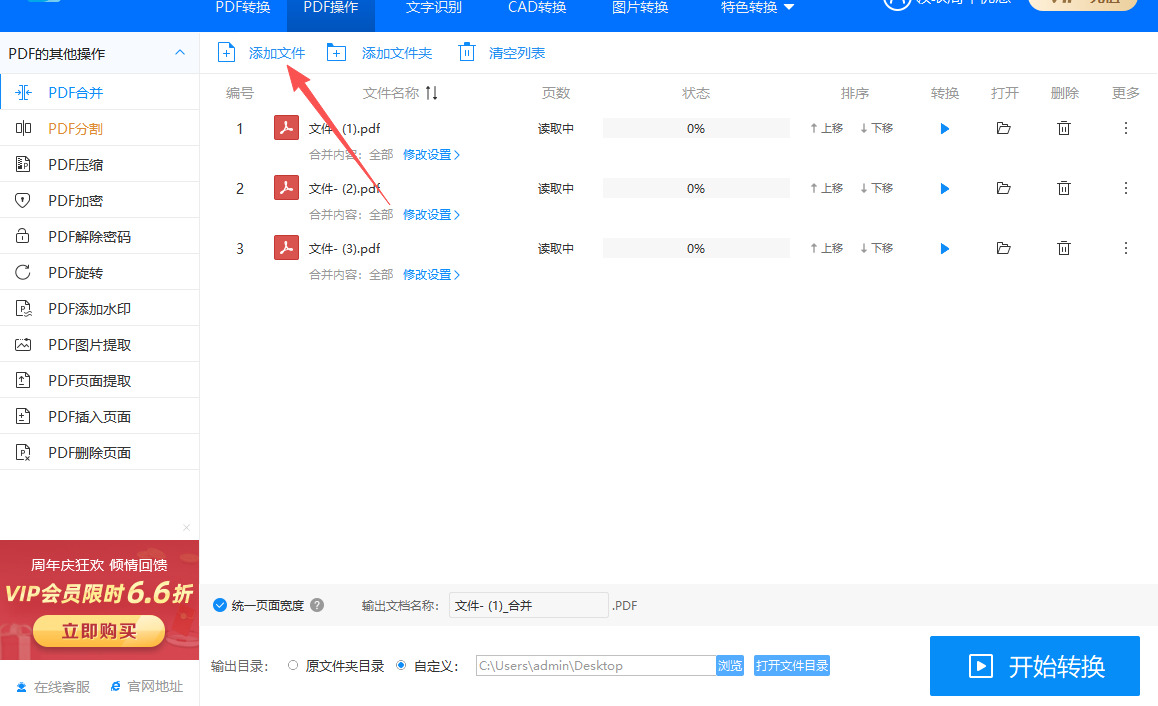Open PDF压缩 option
This screenshot has width=1158, height=706.
pos(100,165)
